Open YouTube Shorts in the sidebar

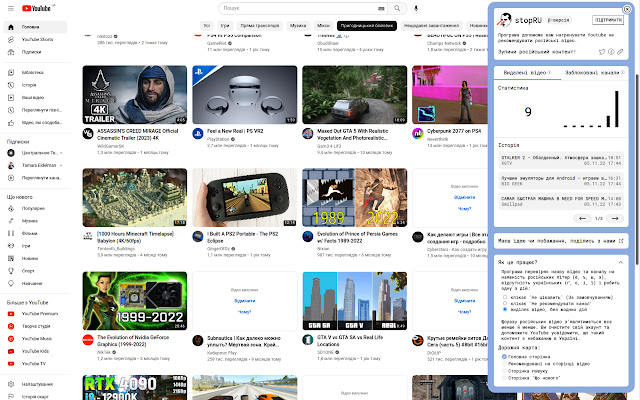point(35,40)
